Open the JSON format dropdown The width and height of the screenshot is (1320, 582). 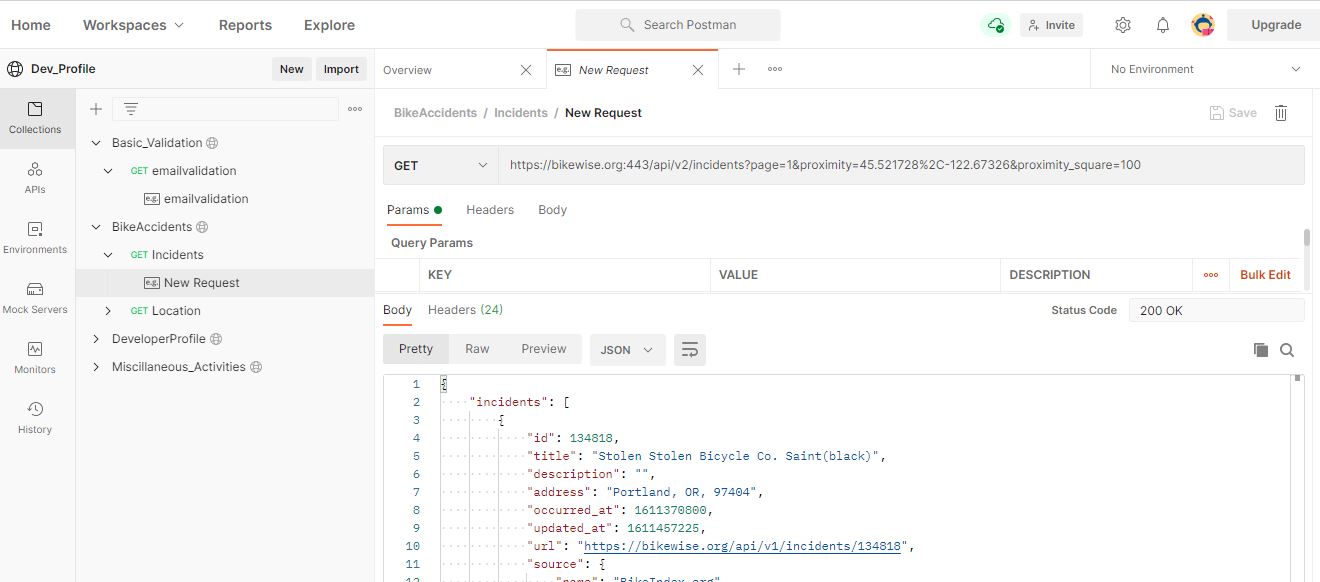(627, 350)
